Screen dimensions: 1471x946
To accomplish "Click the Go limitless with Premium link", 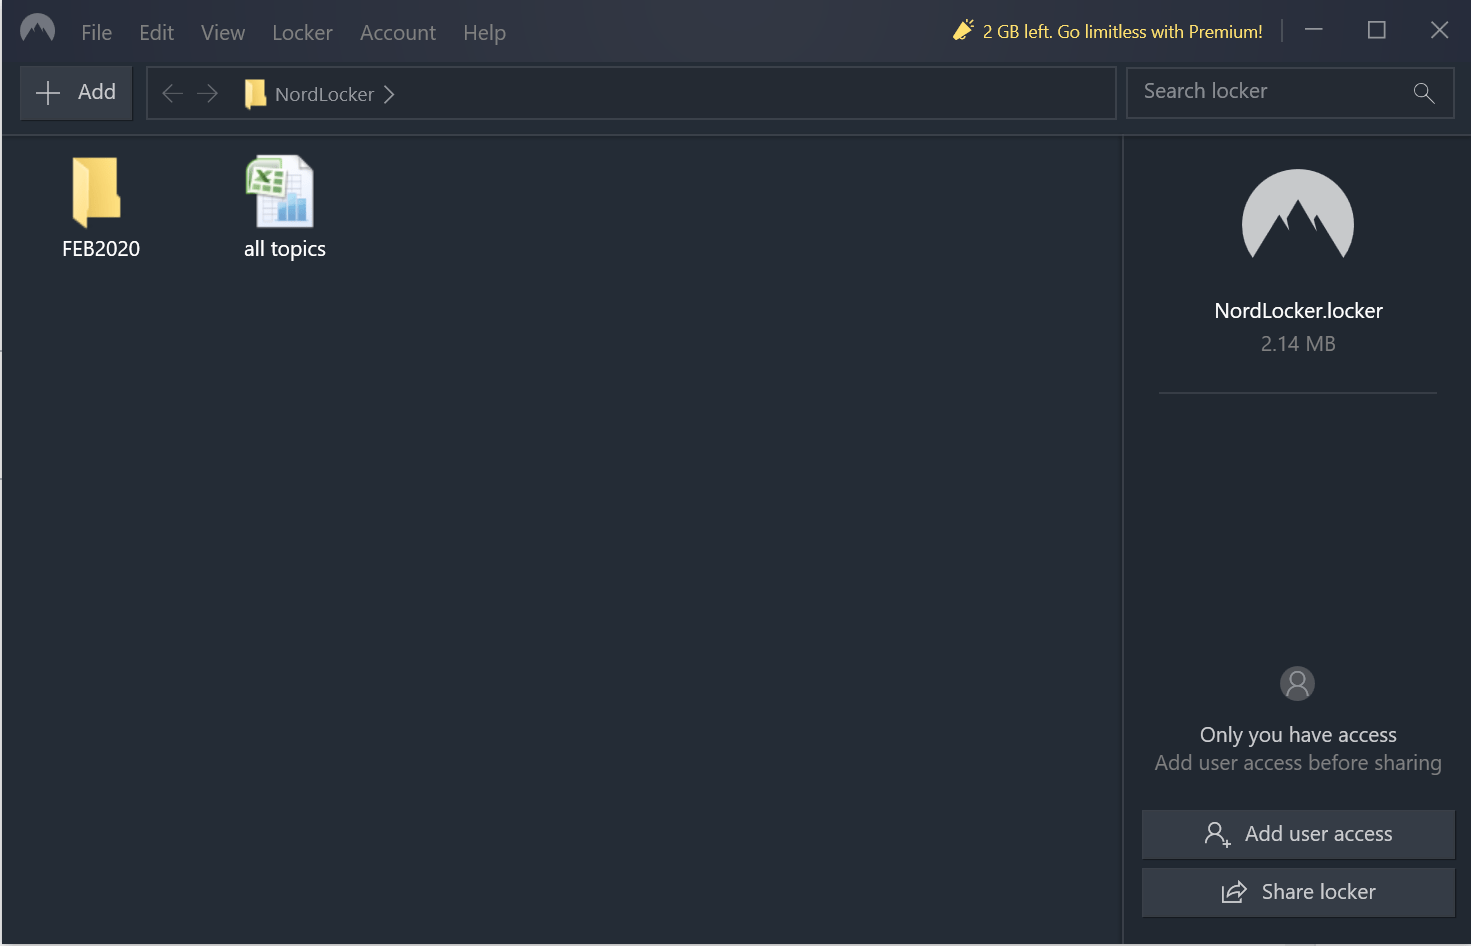I will coord(1122,32).
